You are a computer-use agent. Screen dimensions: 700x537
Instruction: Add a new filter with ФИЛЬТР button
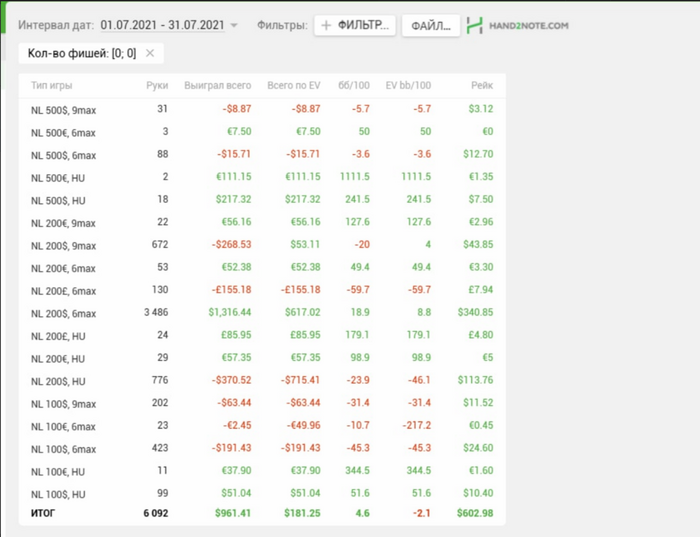pos(355,25)
